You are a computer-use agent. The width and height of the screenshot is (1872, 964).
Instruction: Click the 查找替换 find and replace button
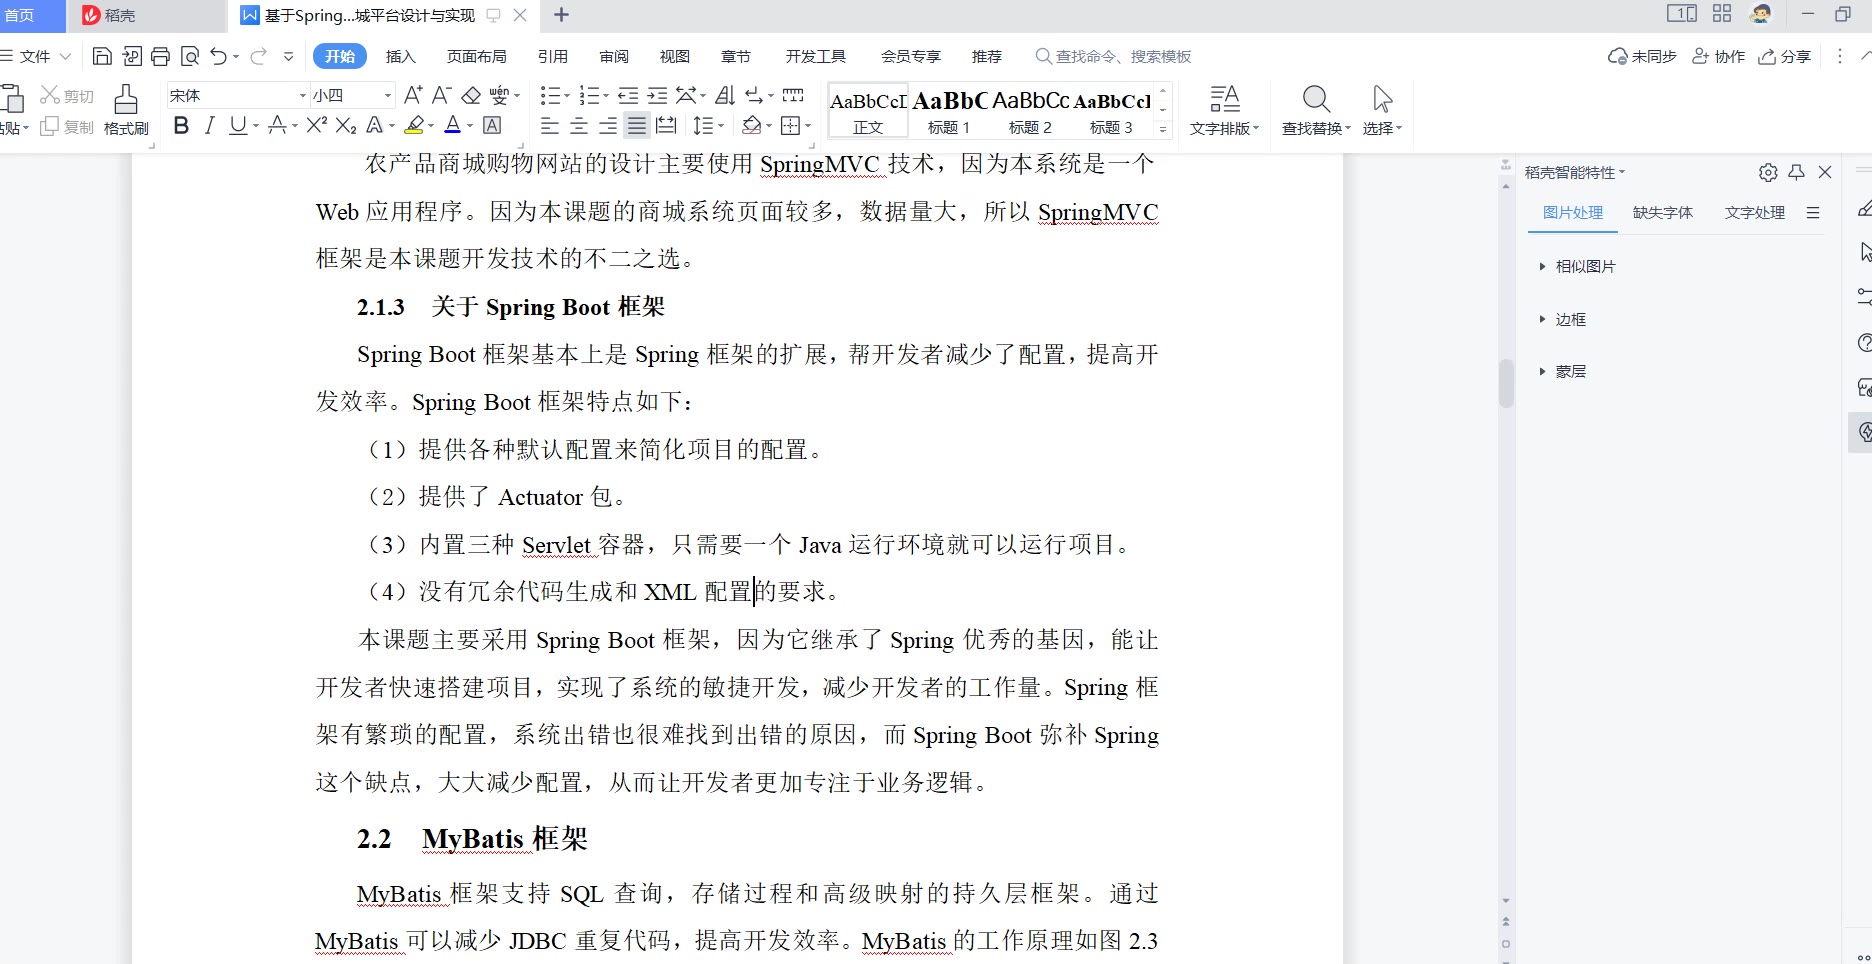coord(1316,110)
